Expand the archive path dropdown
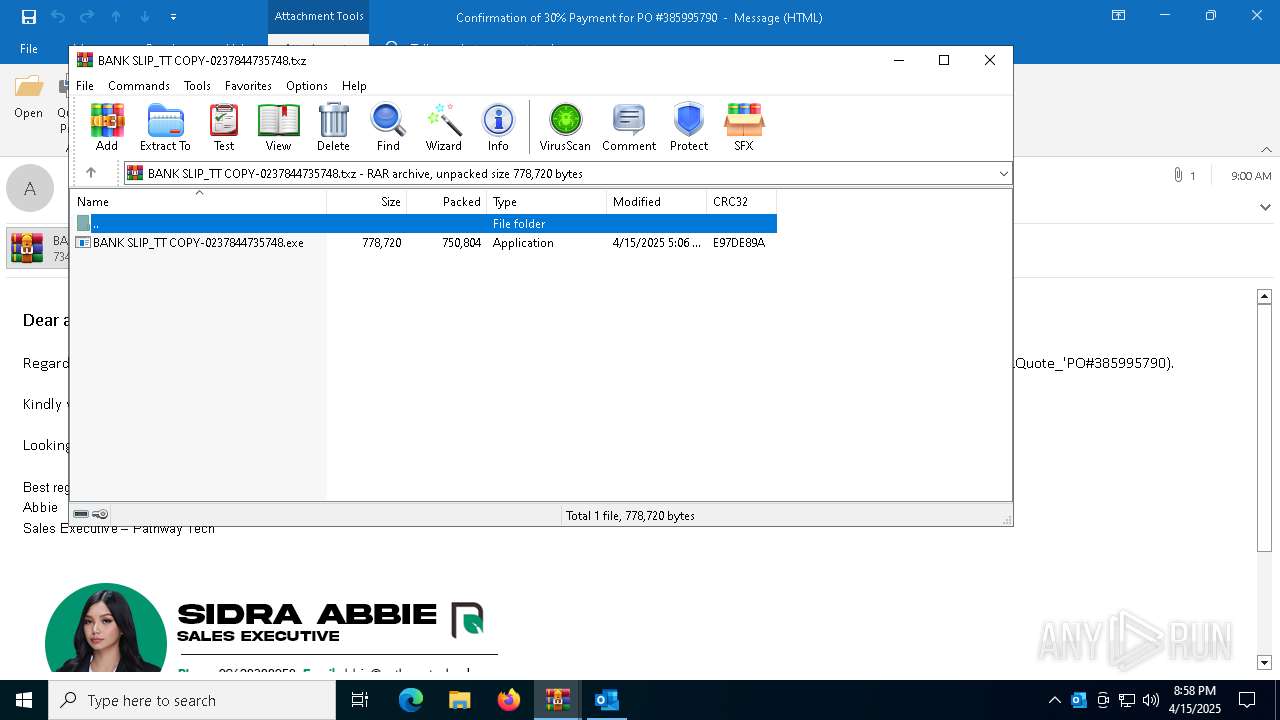1280x720 pixels. pyautogui.click(x=1003, y=174)
